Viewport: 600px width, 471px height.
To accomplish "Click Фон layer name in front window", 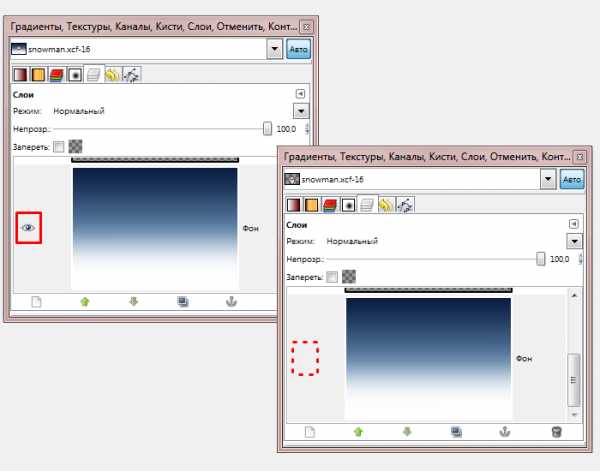I will (x=524, y=359).
